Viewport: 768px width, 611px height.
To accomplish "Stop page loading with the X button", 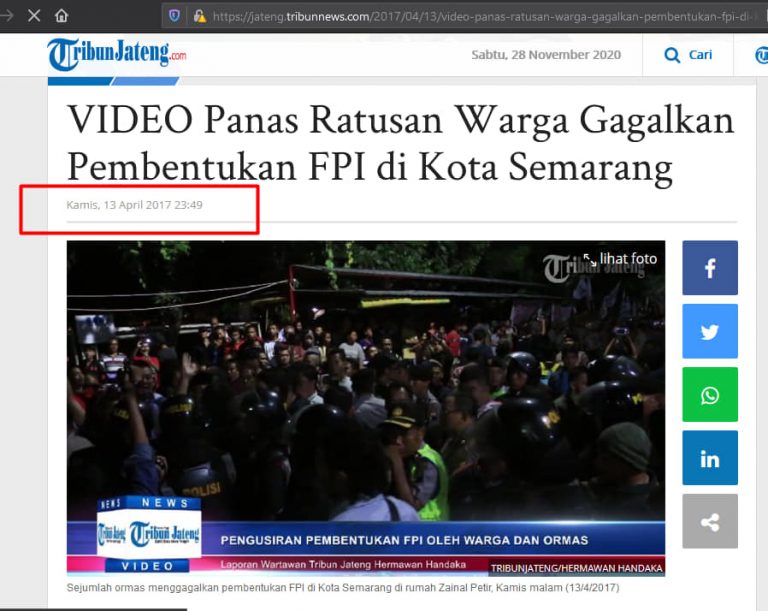I will point(34,16).
